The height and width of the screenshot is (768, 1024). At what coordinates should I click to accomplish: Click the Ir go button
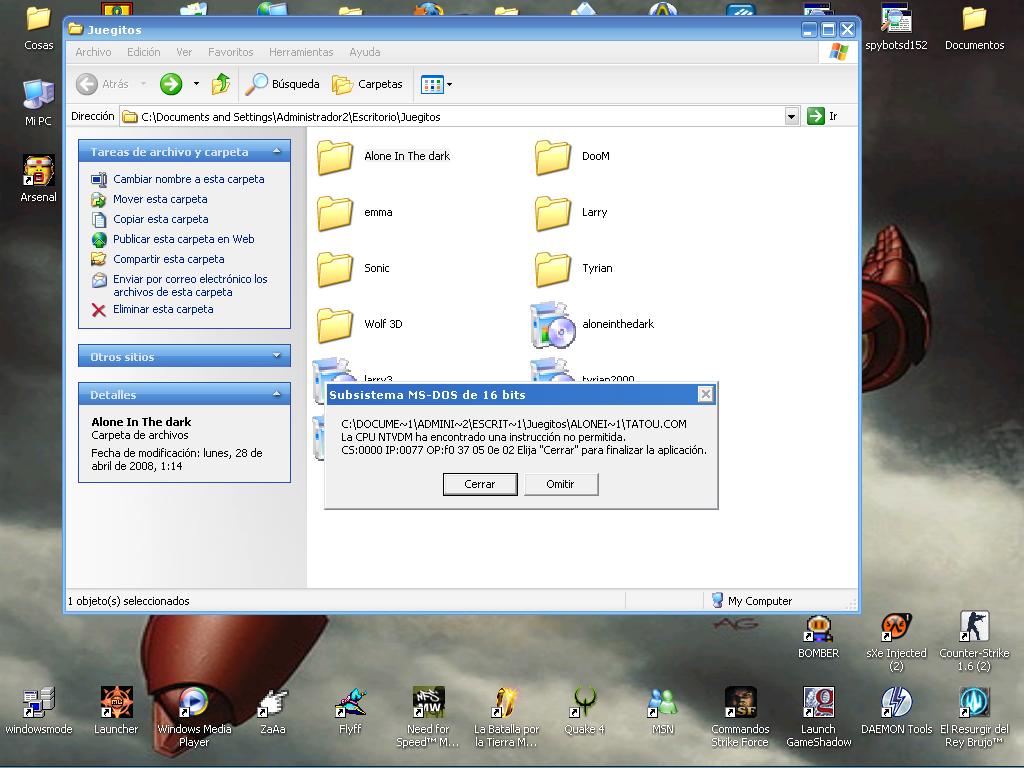pos(823,116)
